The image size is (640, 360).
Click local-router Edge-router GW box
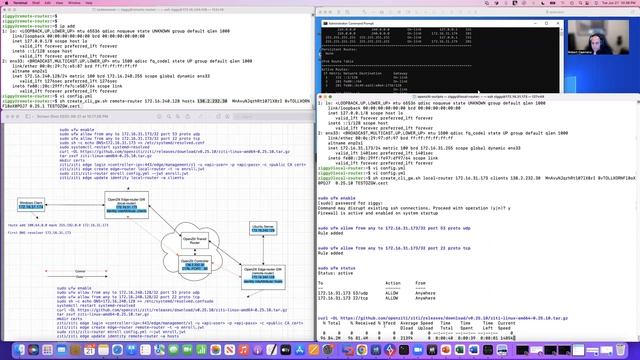[127, 205]
